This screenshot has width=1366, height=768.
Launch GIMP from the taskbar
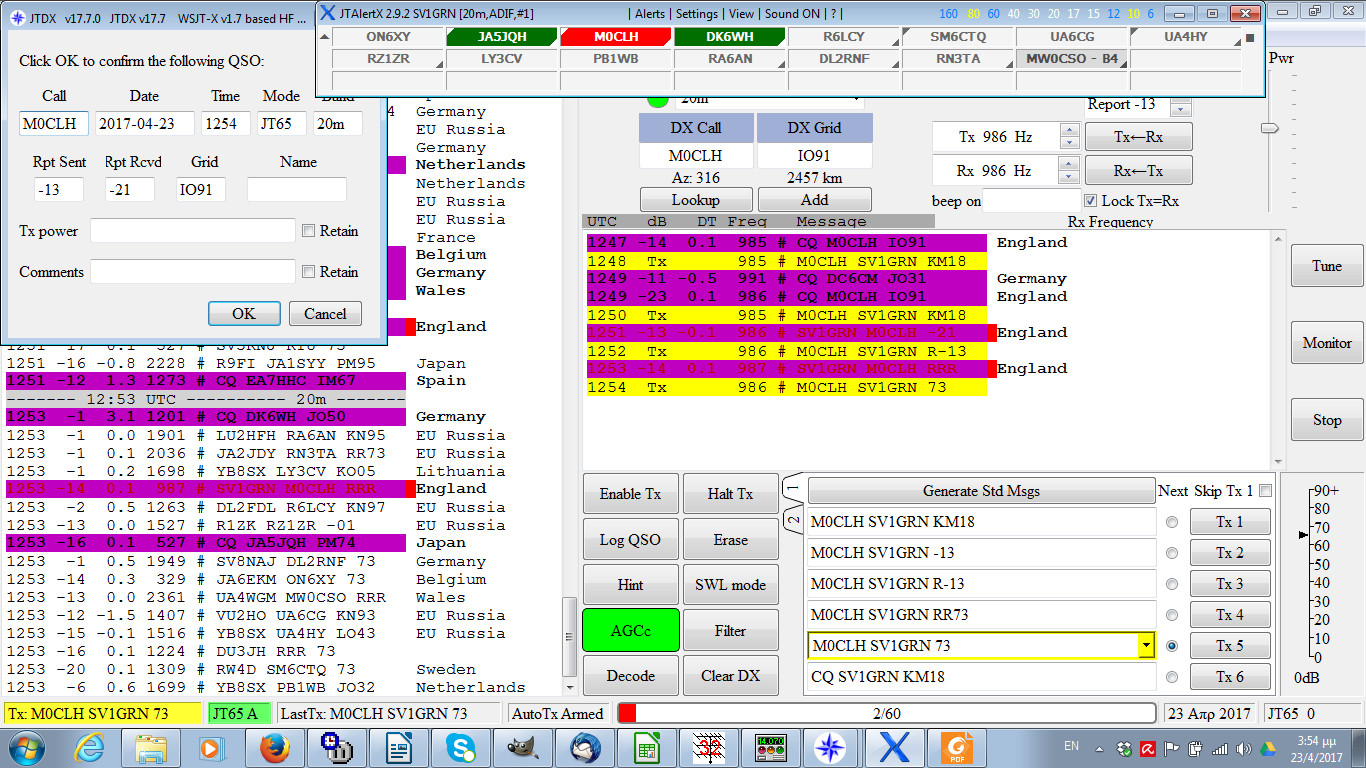coord(522,748)
